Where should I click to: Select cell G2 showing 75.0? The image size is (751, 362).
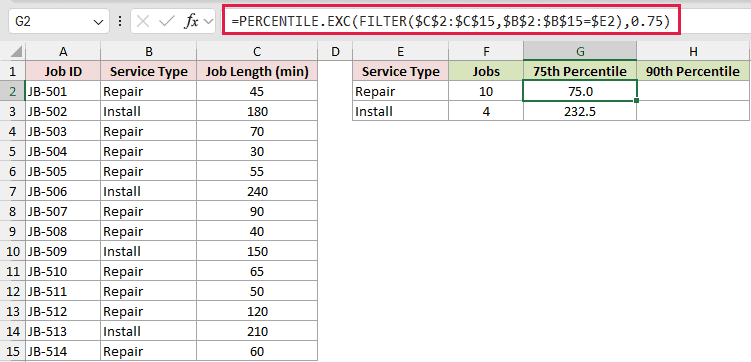[580, 91]
